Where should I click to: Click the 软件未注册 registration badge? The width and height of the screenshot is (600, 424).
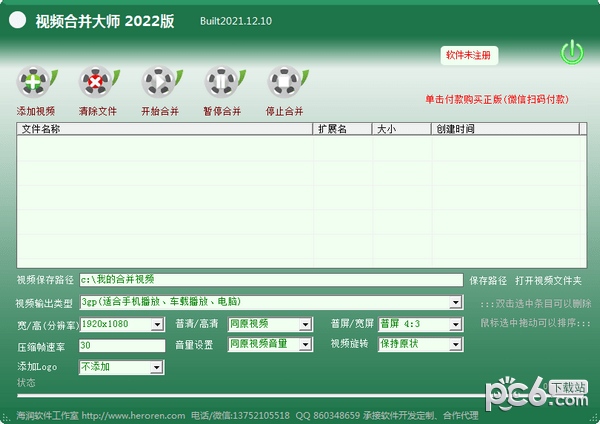click(x=469, y=55)
